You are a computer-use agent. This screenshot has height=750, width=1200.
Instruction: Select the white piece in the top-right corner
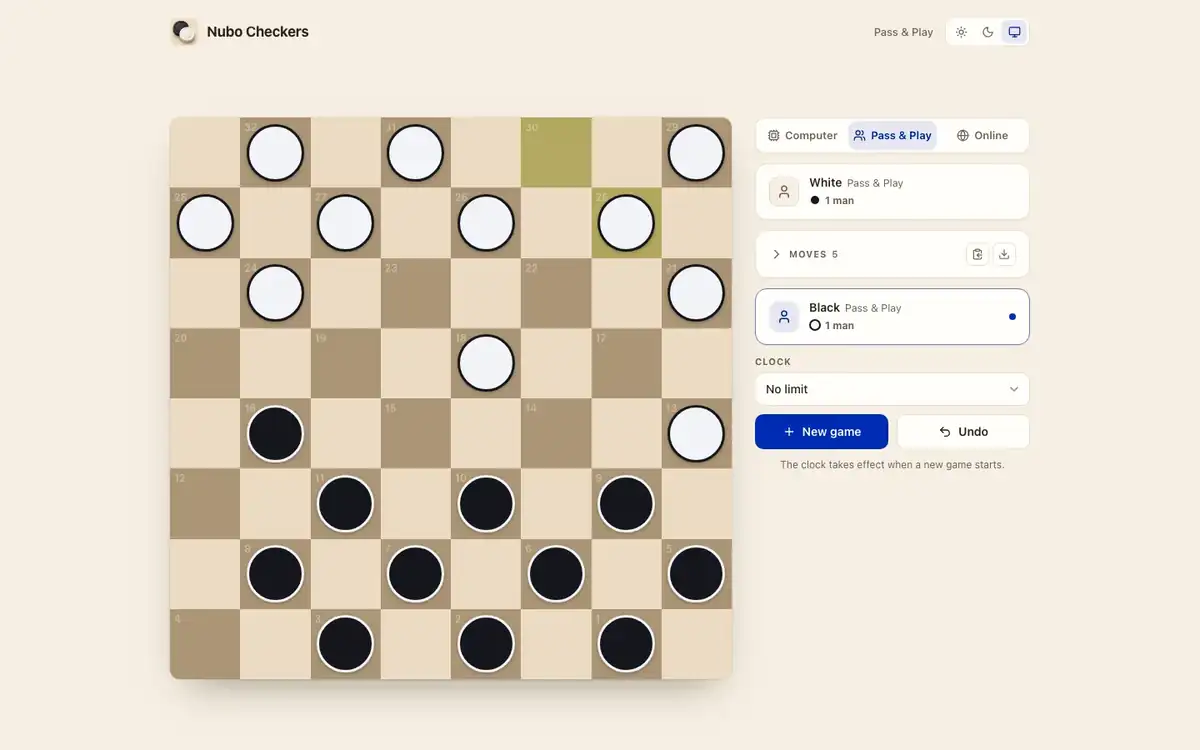click(696, 153)
